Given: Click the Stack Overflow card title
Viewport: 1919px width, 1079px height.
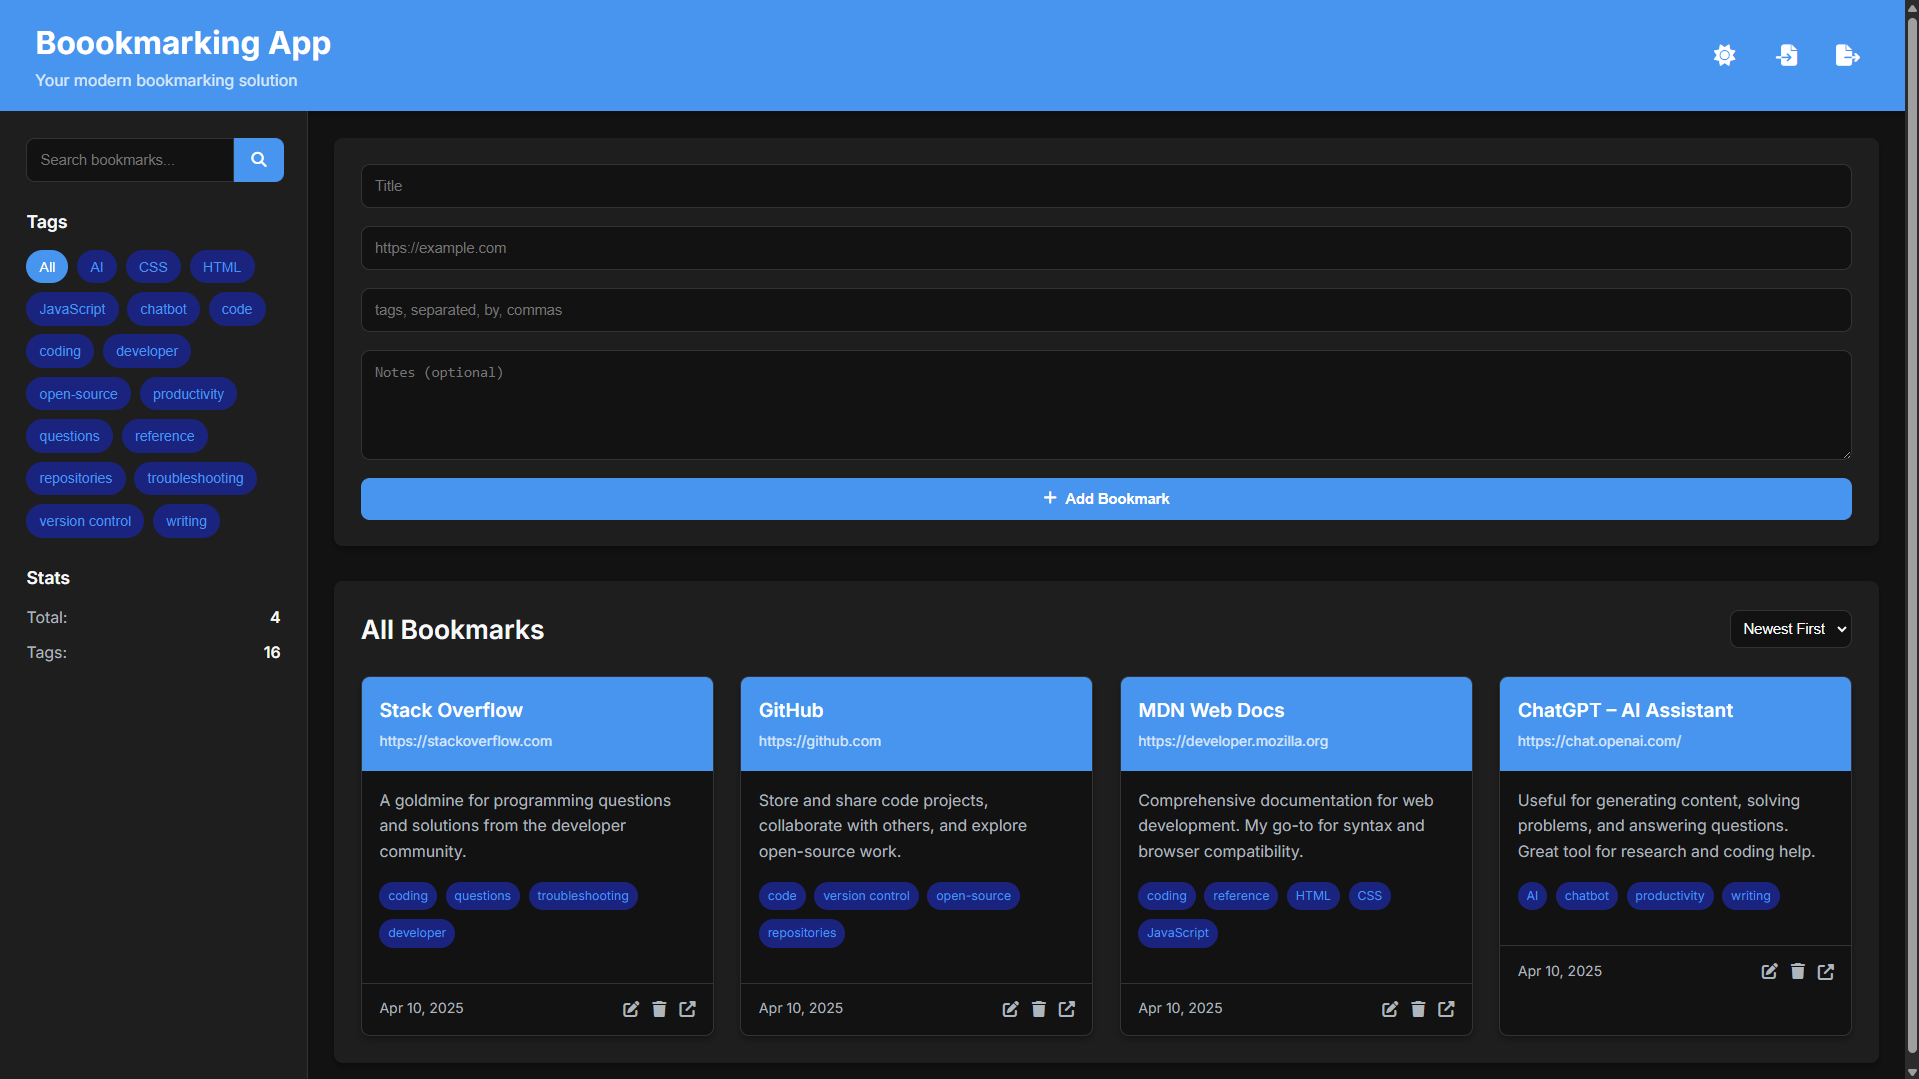Looking at the screenshot, I should click(451, 710).
